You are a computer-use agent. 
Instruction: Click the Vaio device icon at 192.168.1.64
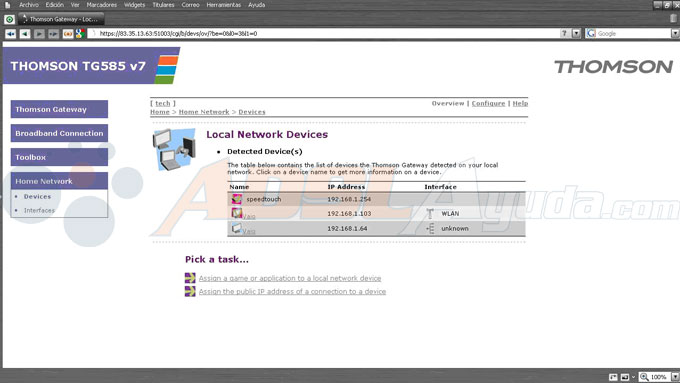point(236,228)
